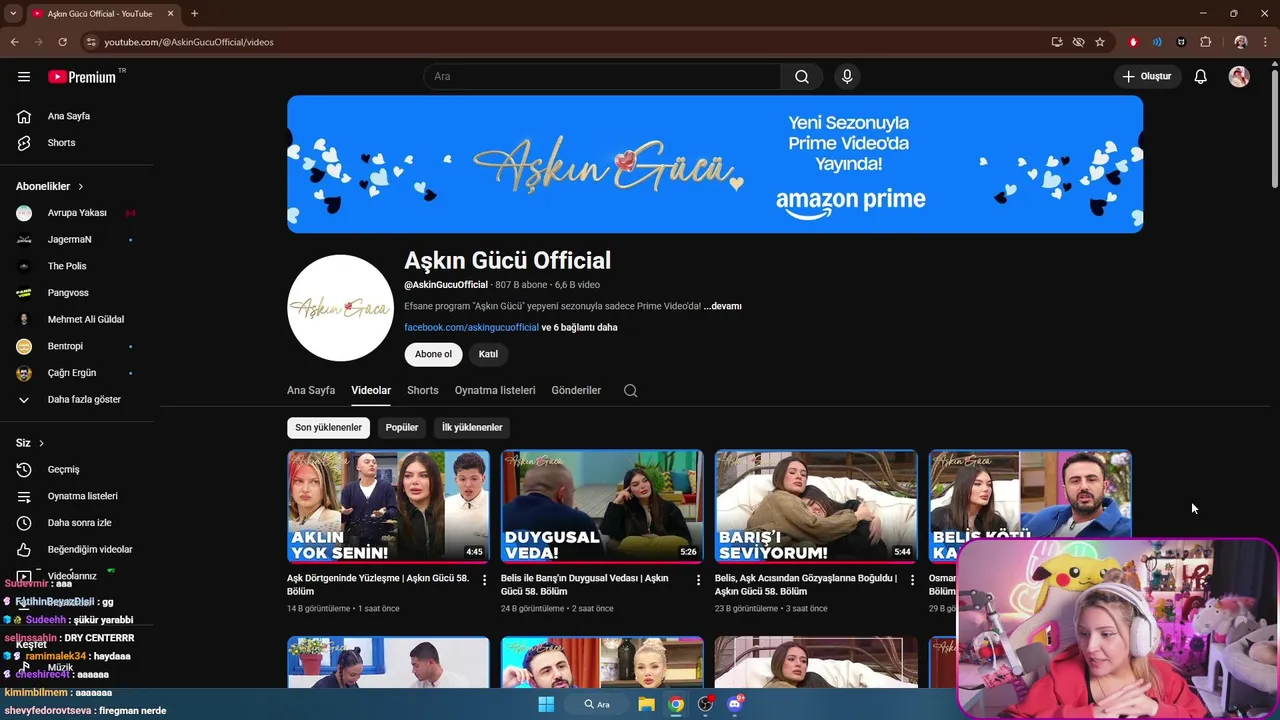The height and width of the screenshot is (720, 1280).
Task: Start voice search with the microphone
Action: (847, 77)
